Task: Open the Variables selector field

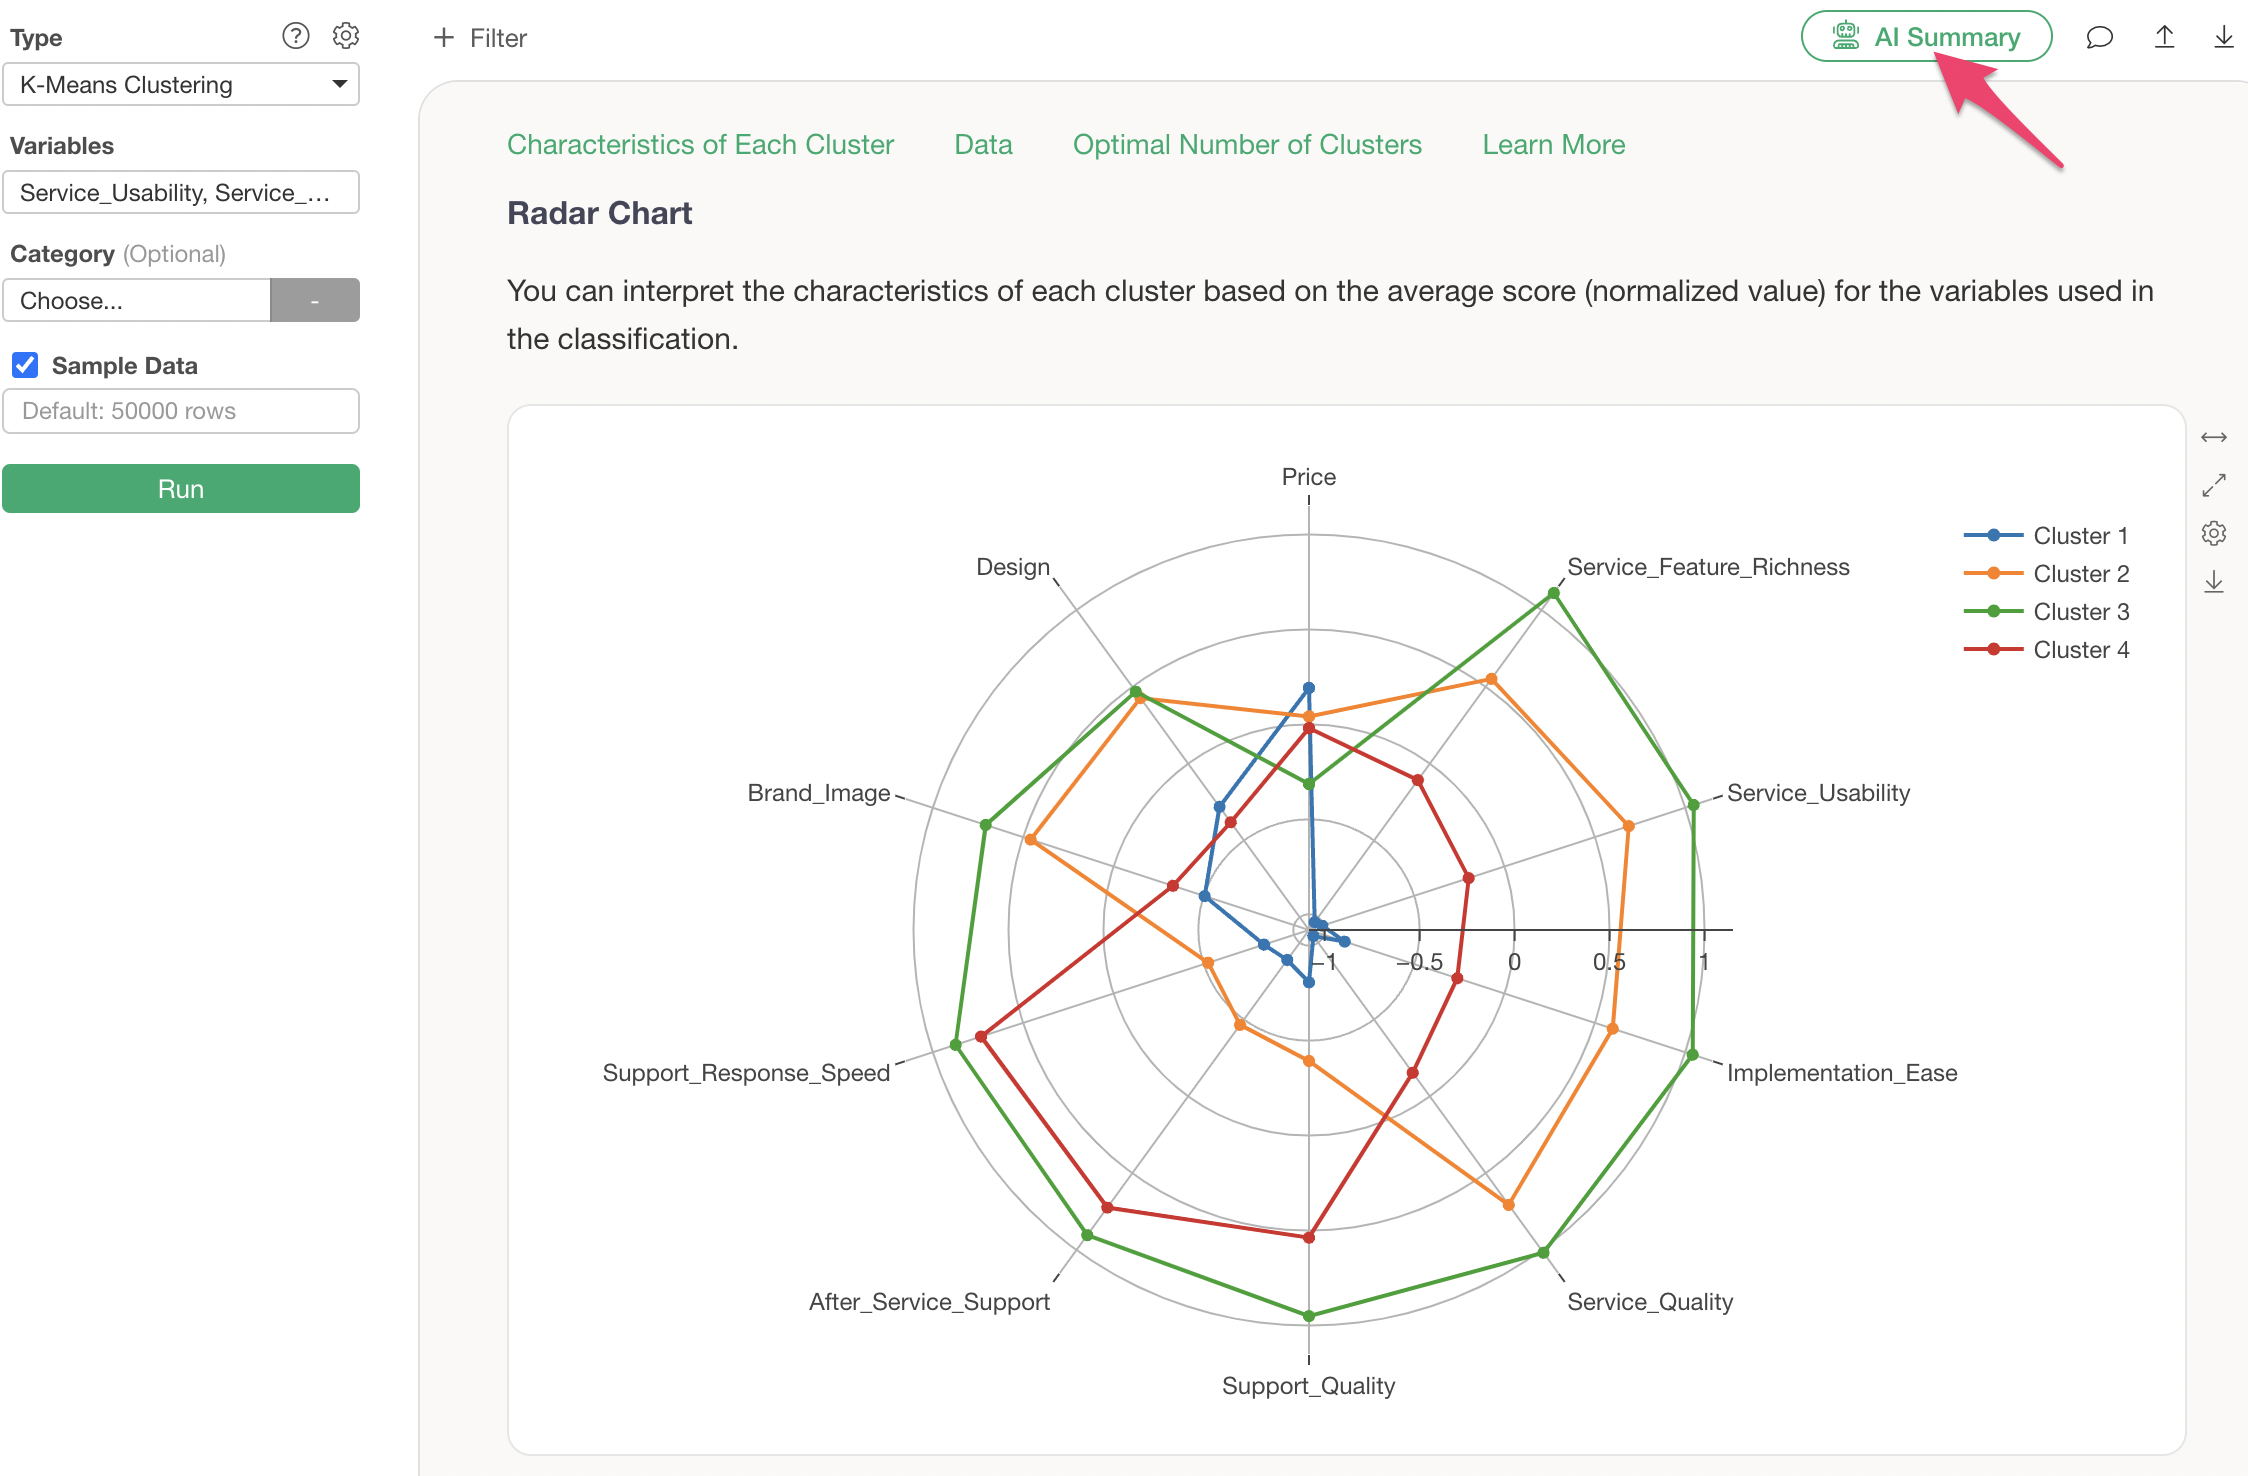Action: (x=181, y=192)
